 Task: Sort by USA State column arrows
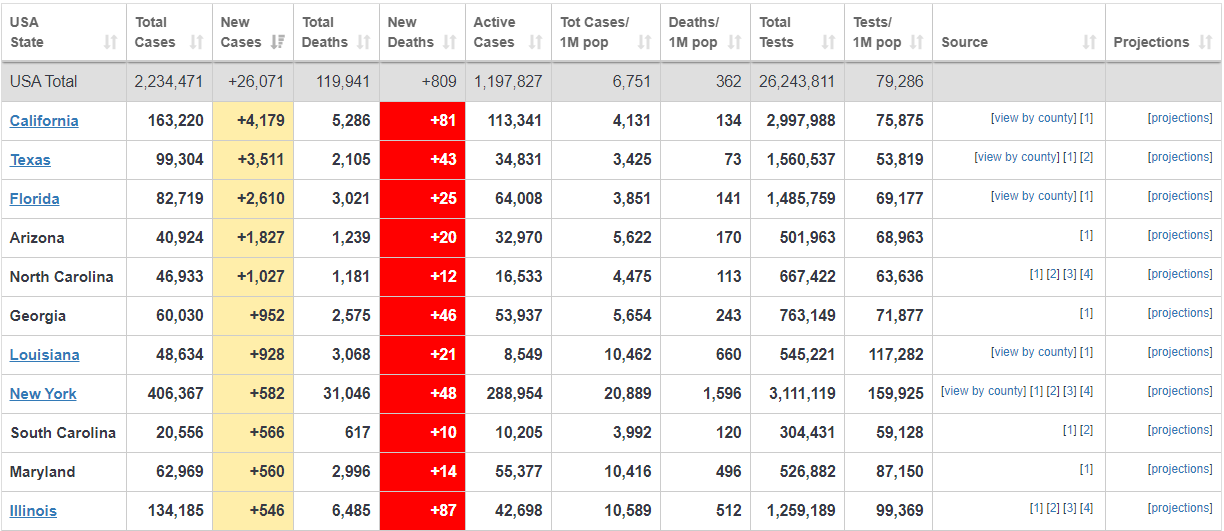[110, 42]
